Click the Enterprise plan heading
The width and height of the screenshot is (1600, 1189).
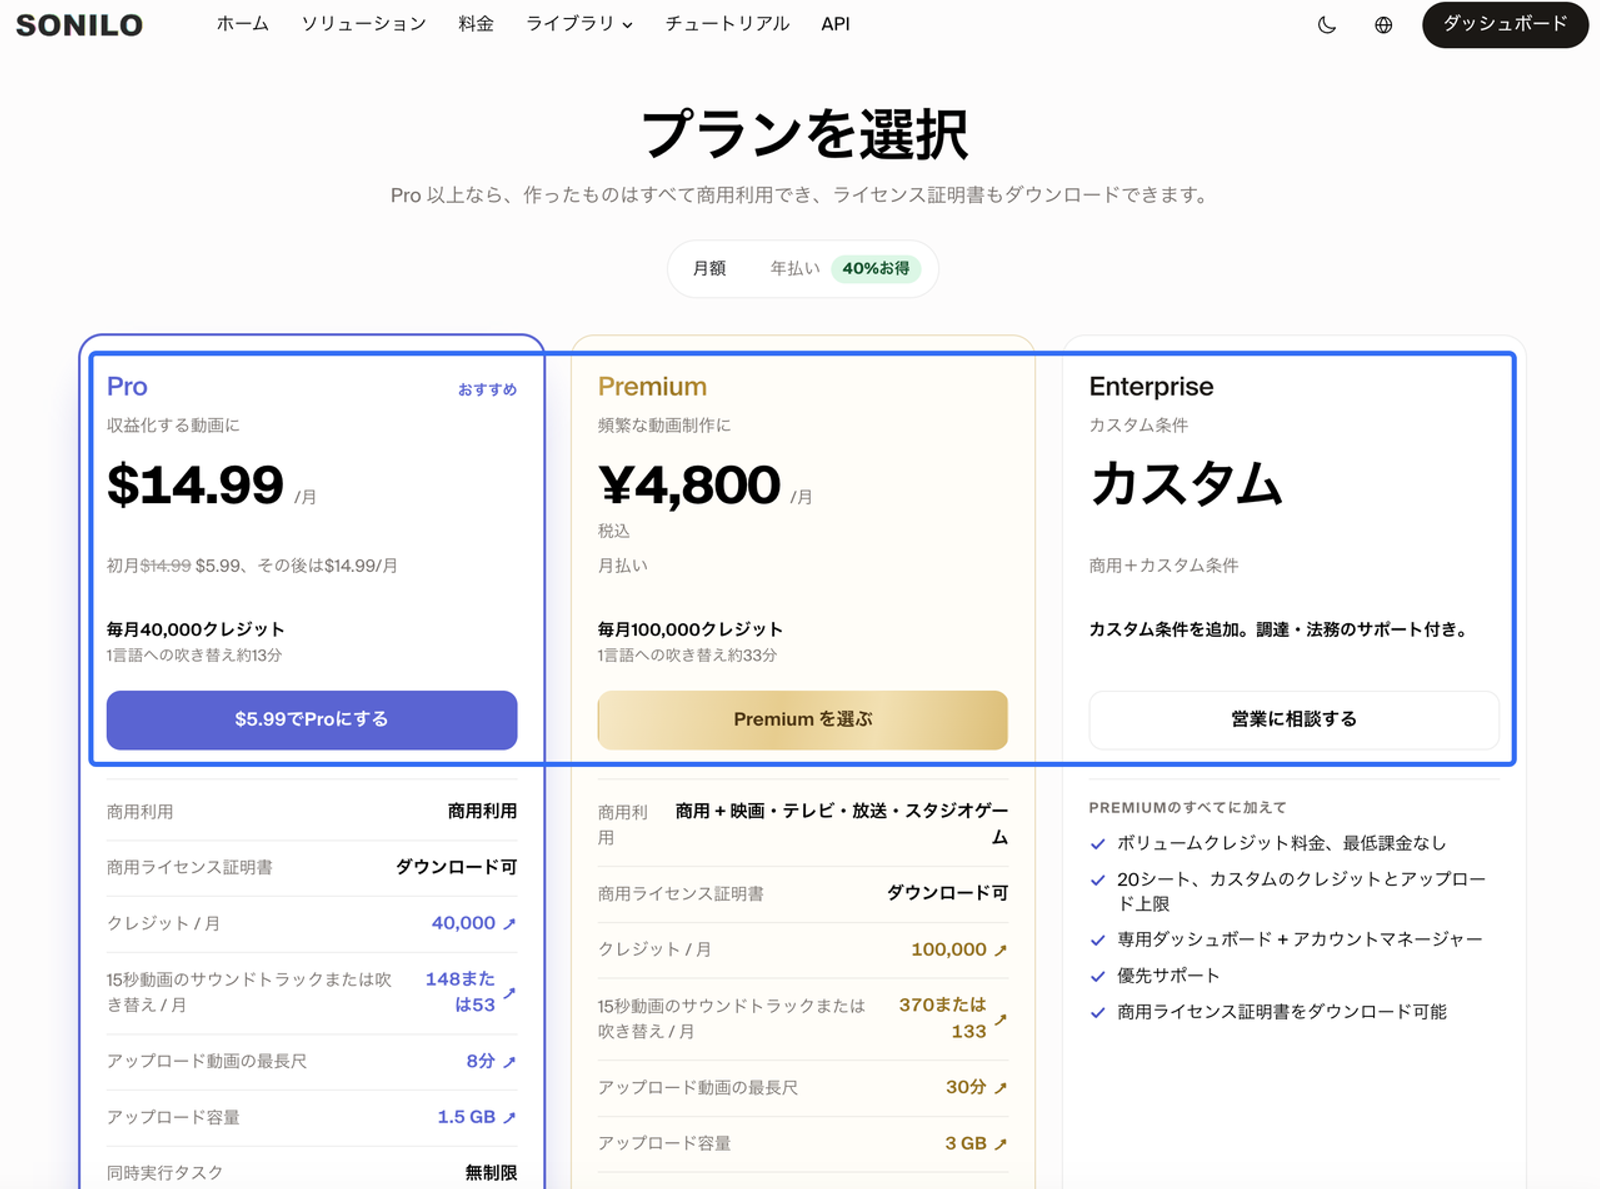coord(1151,386)
